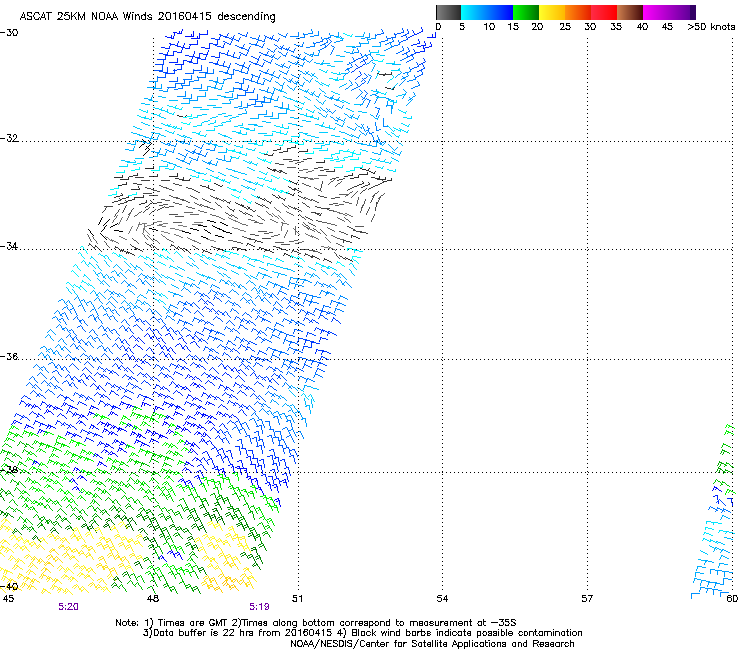The width and height of the screenshot is (740, 650).
Task: Click the -34 latitude axis label
Action: [9, 246]
